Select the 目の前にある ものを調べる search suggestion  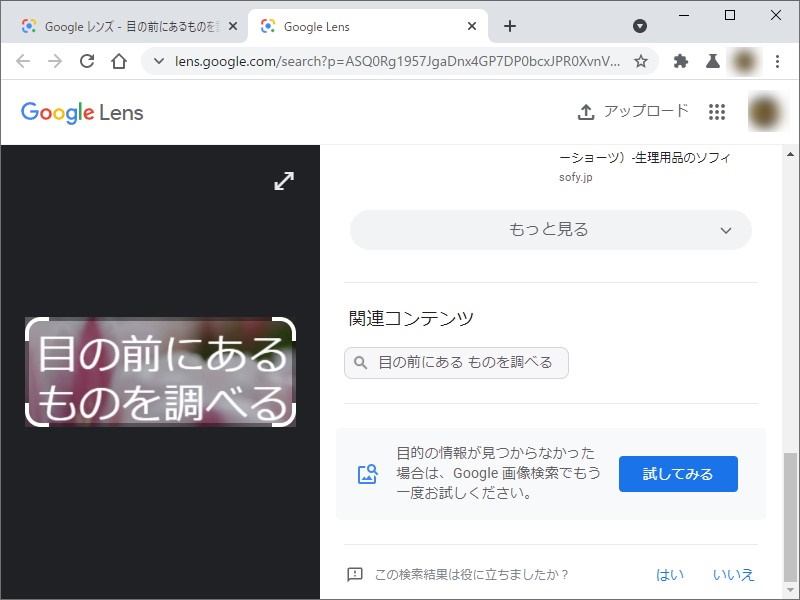(x=456, y=363)
